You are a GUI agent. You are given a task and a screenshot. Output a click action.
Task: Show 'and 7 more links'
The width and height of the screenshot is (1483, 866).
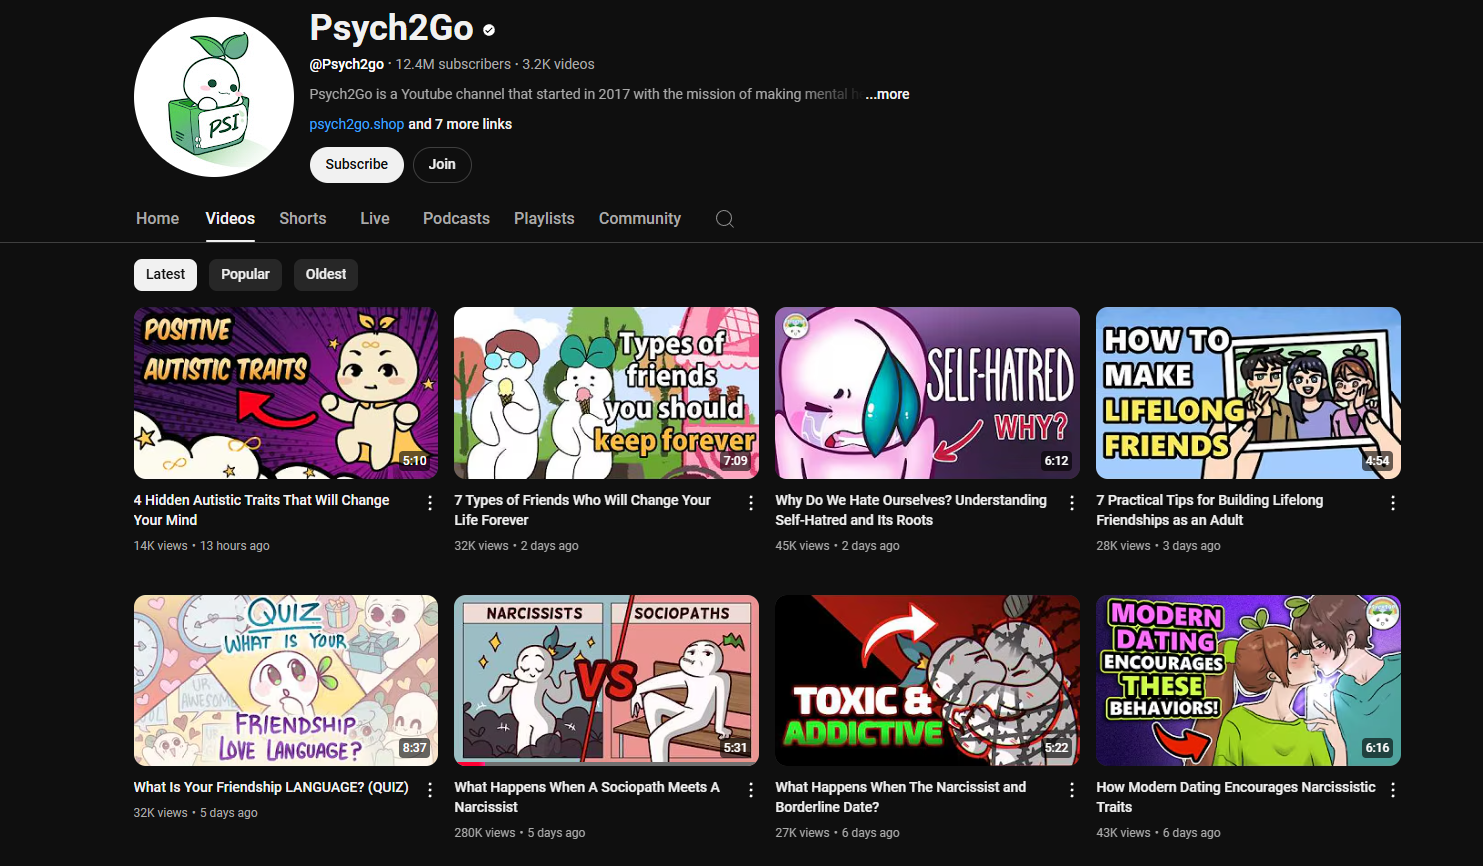coord(460,124)
